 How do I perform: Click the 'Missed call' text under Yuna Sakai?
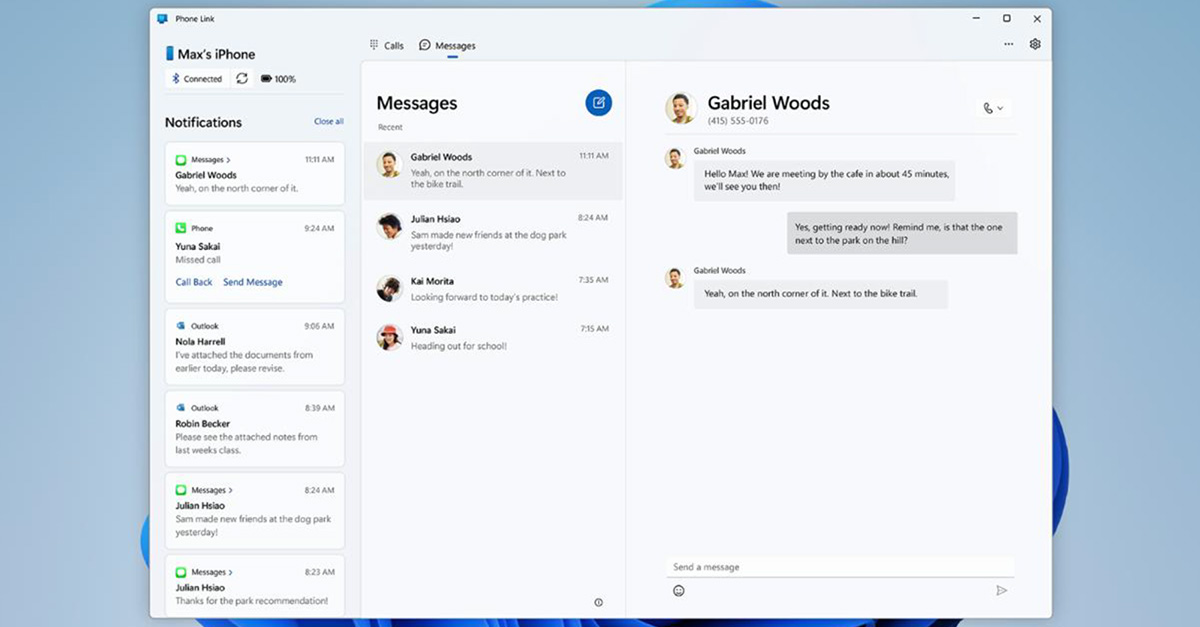(197, 260)
